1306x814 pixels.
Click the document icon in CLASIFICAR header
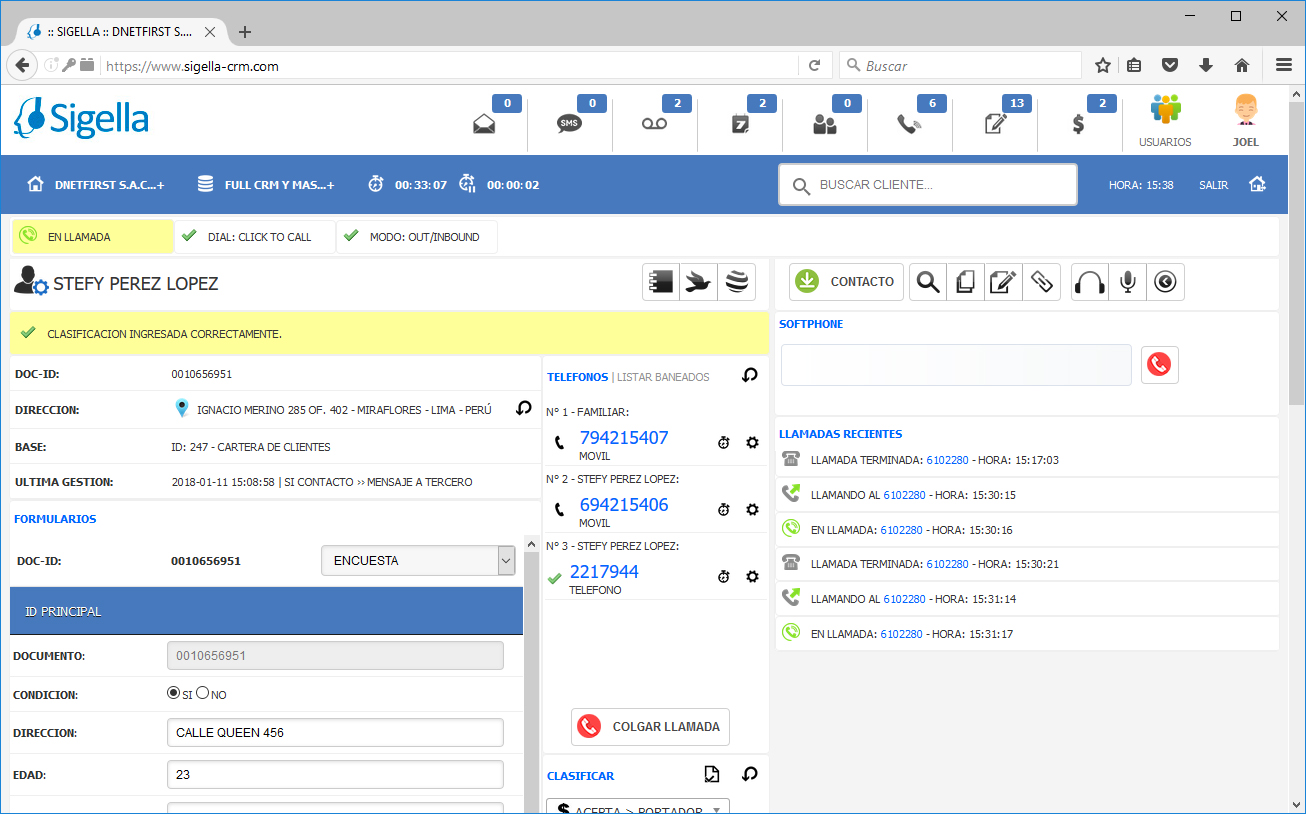pyautogui.click(x=712, y=774)
